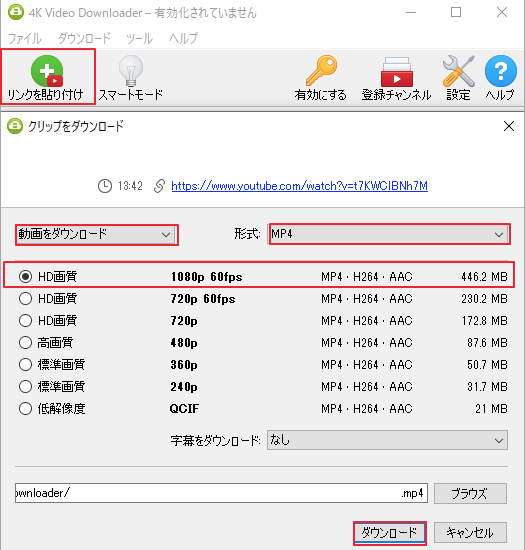Click the blue ヘルプ question mark icon
This screenshot has height=550, width=525.
click(x=500, y=71)
